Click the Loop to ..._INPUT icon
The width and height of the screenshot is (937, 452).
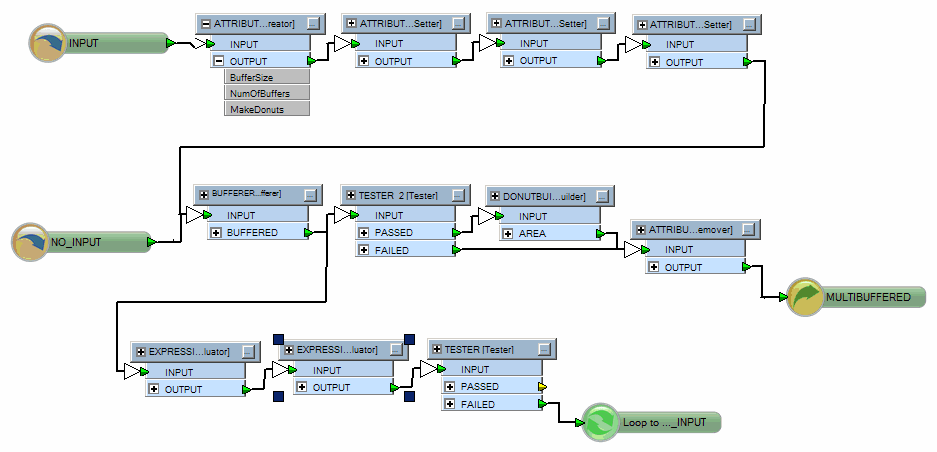pos(602,422)
